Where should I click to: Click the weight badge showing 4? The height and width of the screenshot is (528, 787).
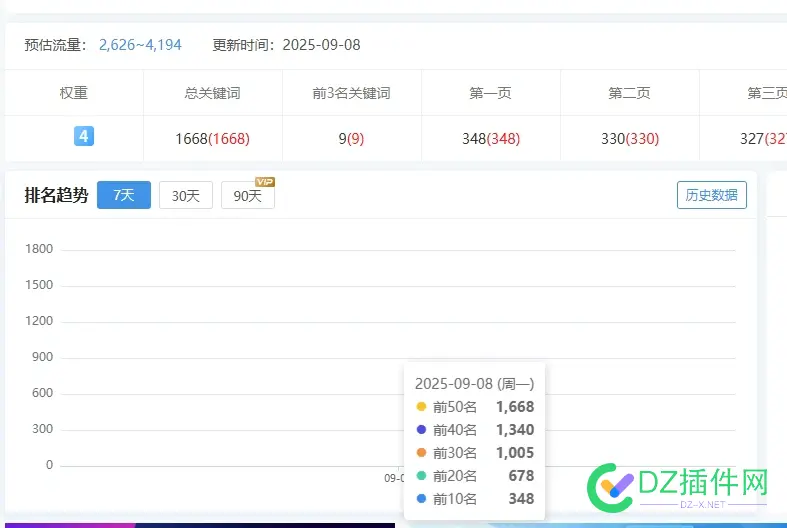pyautogui.click(x=84, y=136)
